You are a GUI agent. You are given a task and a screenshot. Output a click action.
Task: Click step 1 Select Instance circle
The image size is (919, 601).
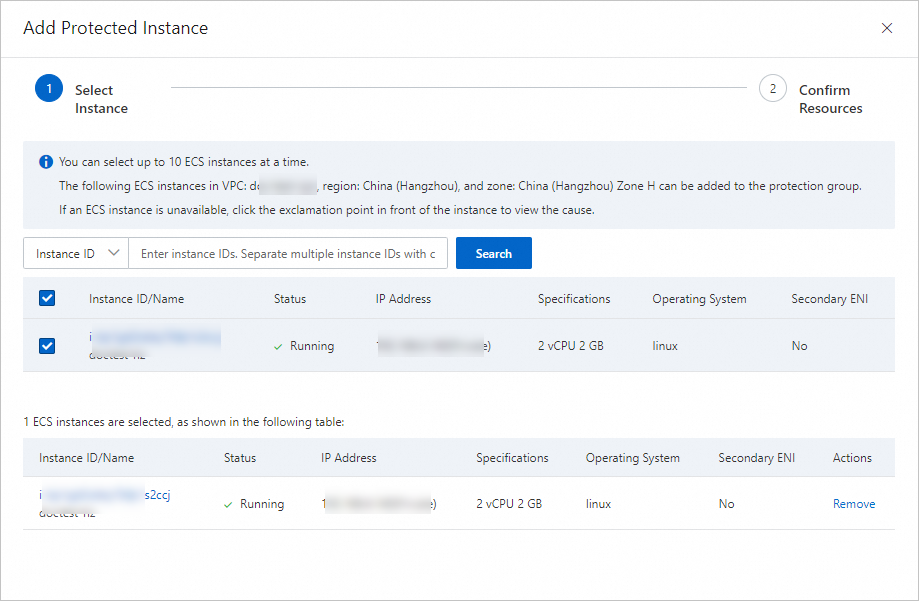click(x=49, y=89)
